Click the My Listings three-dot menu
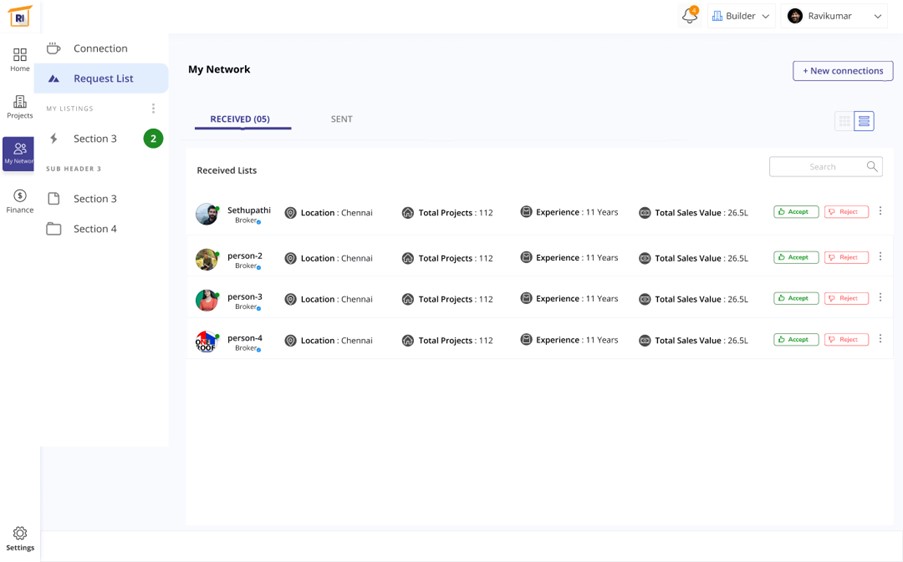 (153, 108)
